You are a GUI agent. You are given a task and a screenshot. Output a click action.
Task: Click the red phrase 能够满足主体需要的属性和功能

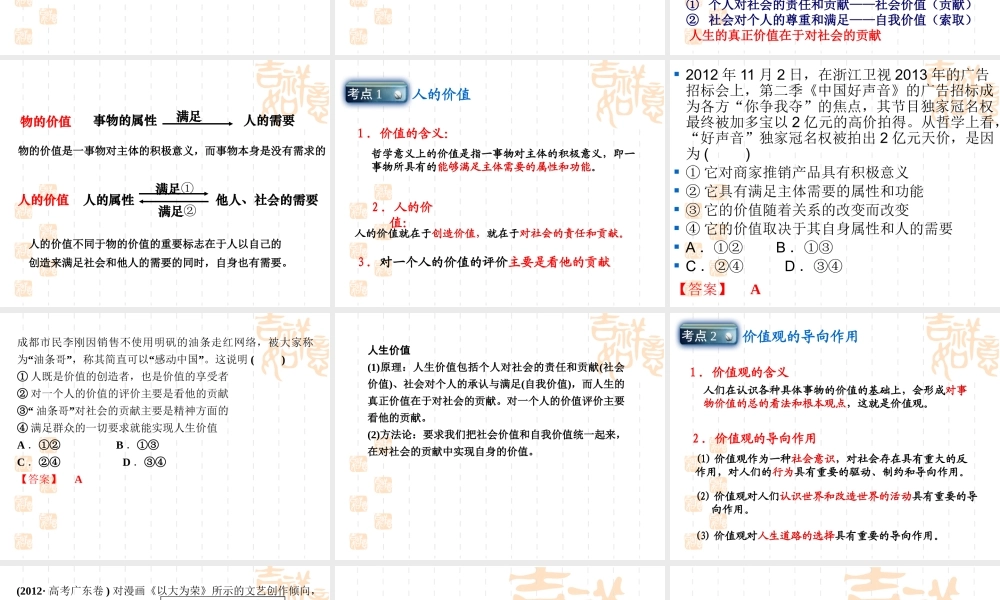[x=517, y=167]
